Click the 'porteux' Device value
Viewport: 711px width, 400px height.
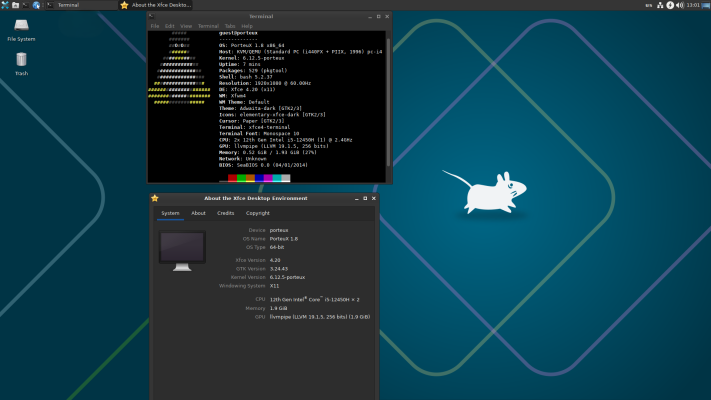pos(279,230)
